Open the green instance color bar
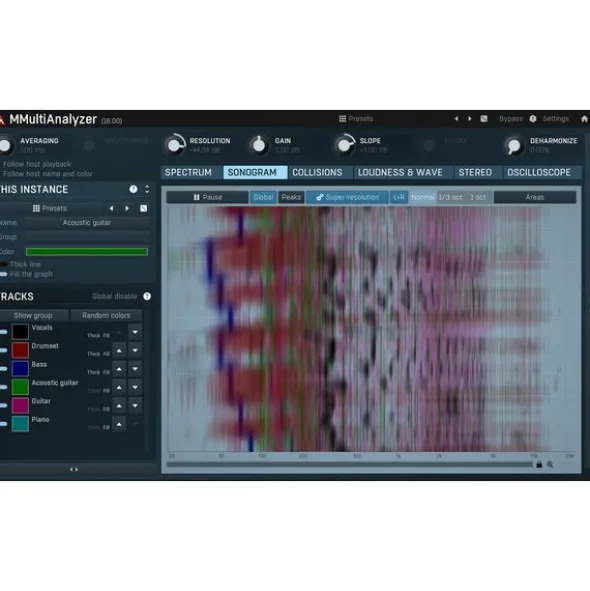 pos(87,252)
